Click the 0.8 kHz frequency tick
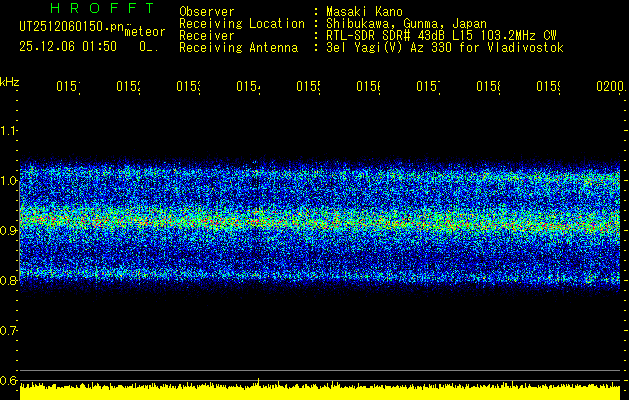Viewport: 629px width, 400px height. 10,281
